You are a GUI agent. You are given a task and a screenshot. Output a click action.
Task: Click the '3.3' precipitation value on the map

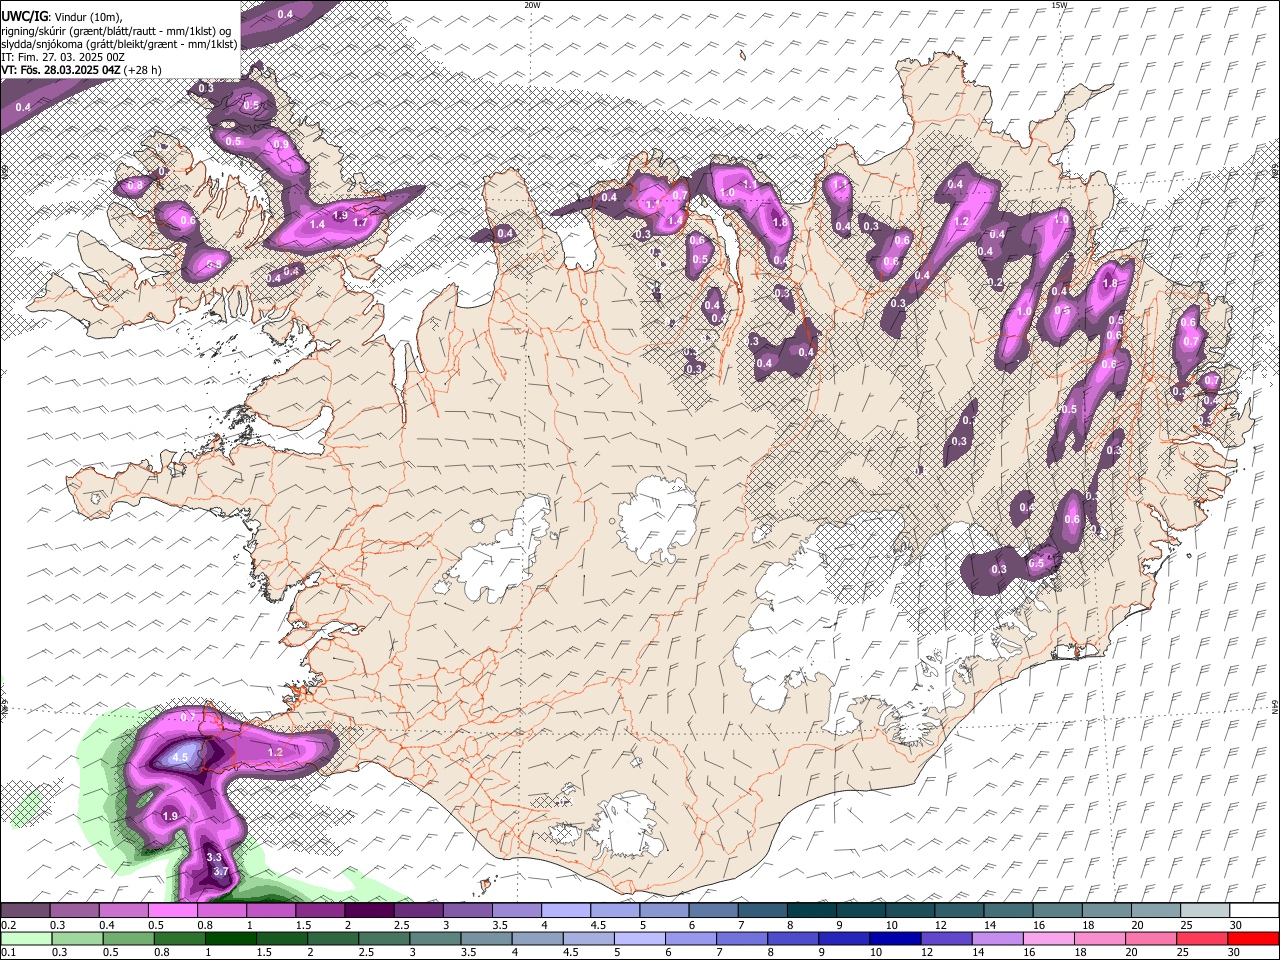click(214, 858)
